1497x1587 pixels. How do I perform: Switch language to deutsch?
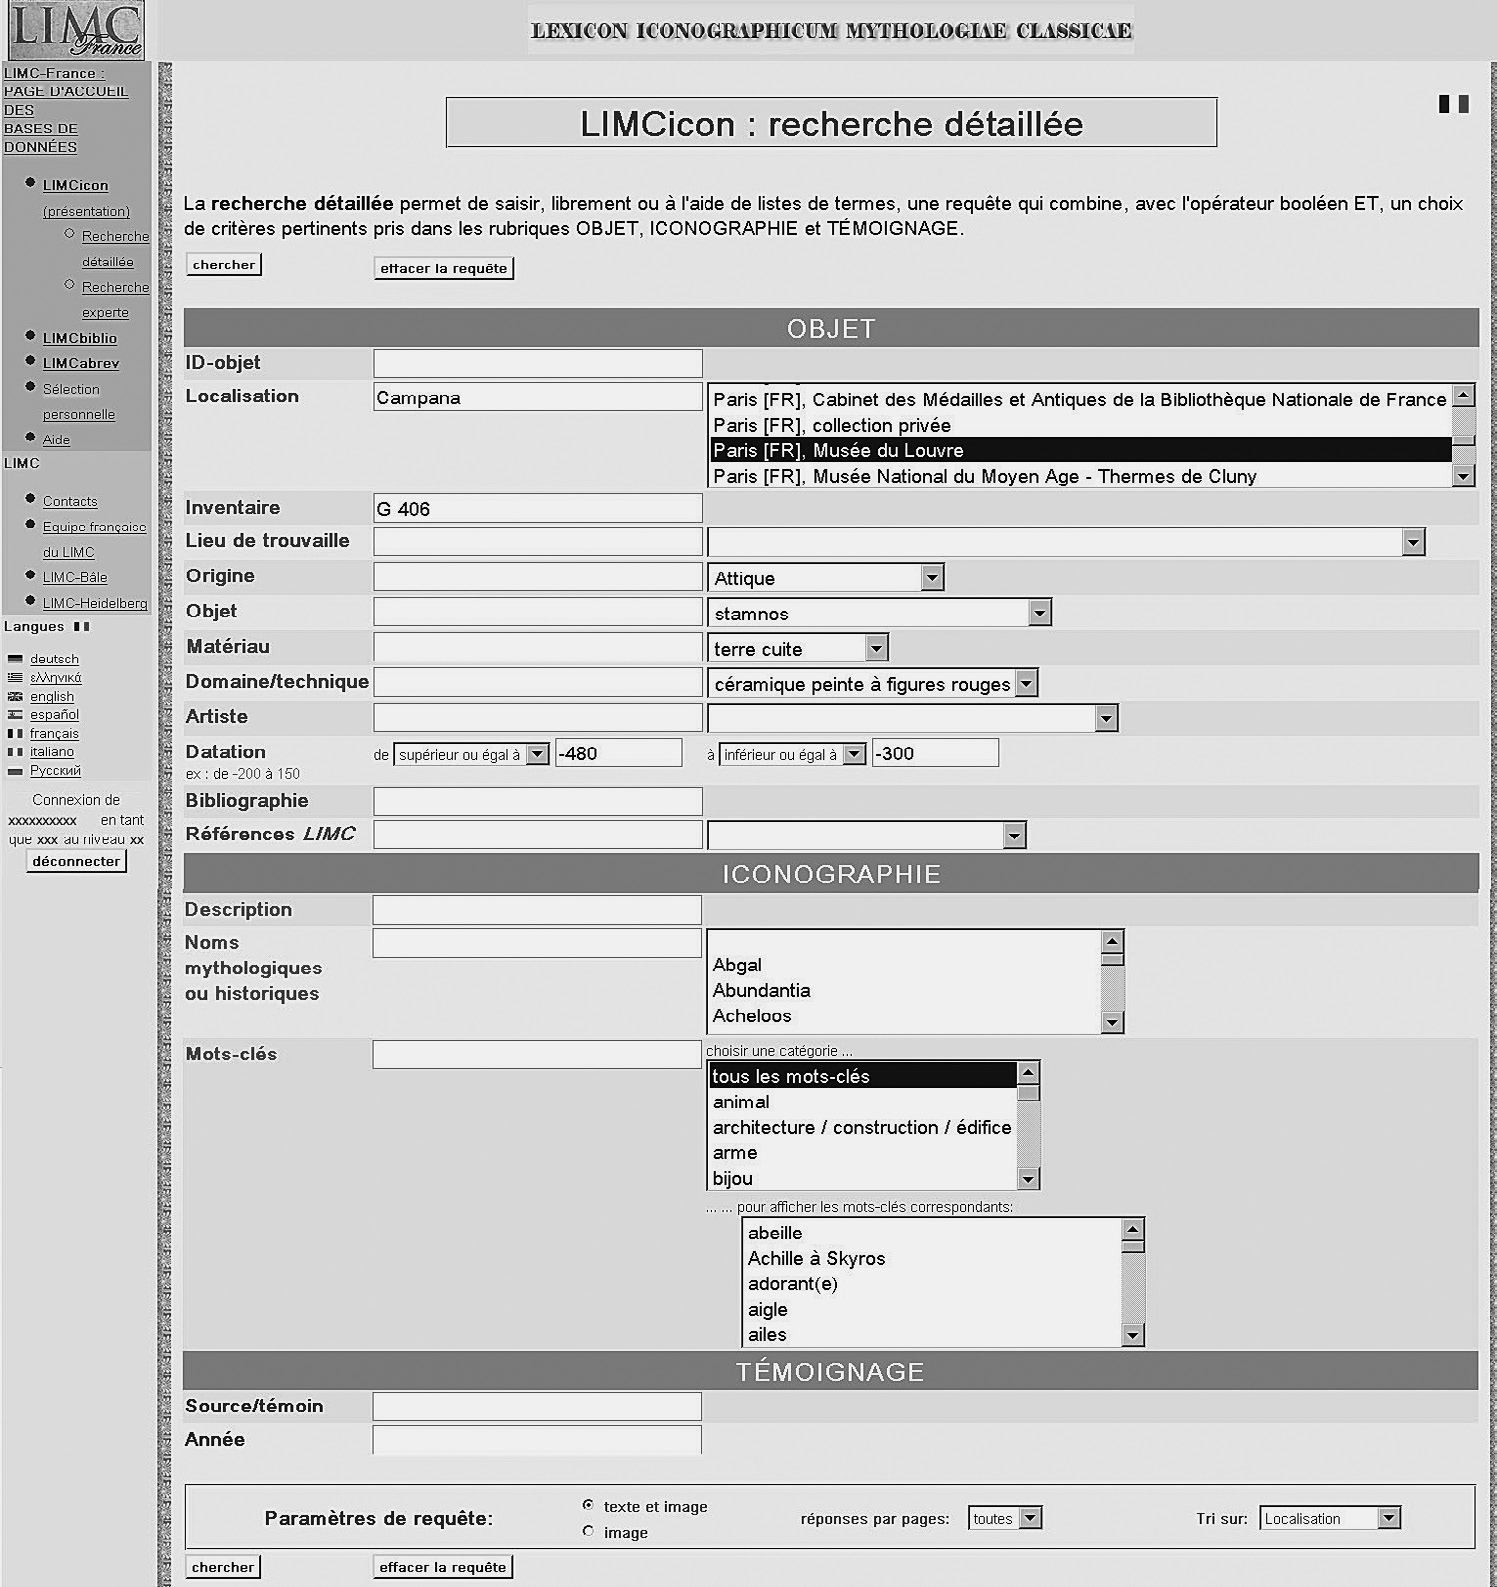click(x=54, y=659)
